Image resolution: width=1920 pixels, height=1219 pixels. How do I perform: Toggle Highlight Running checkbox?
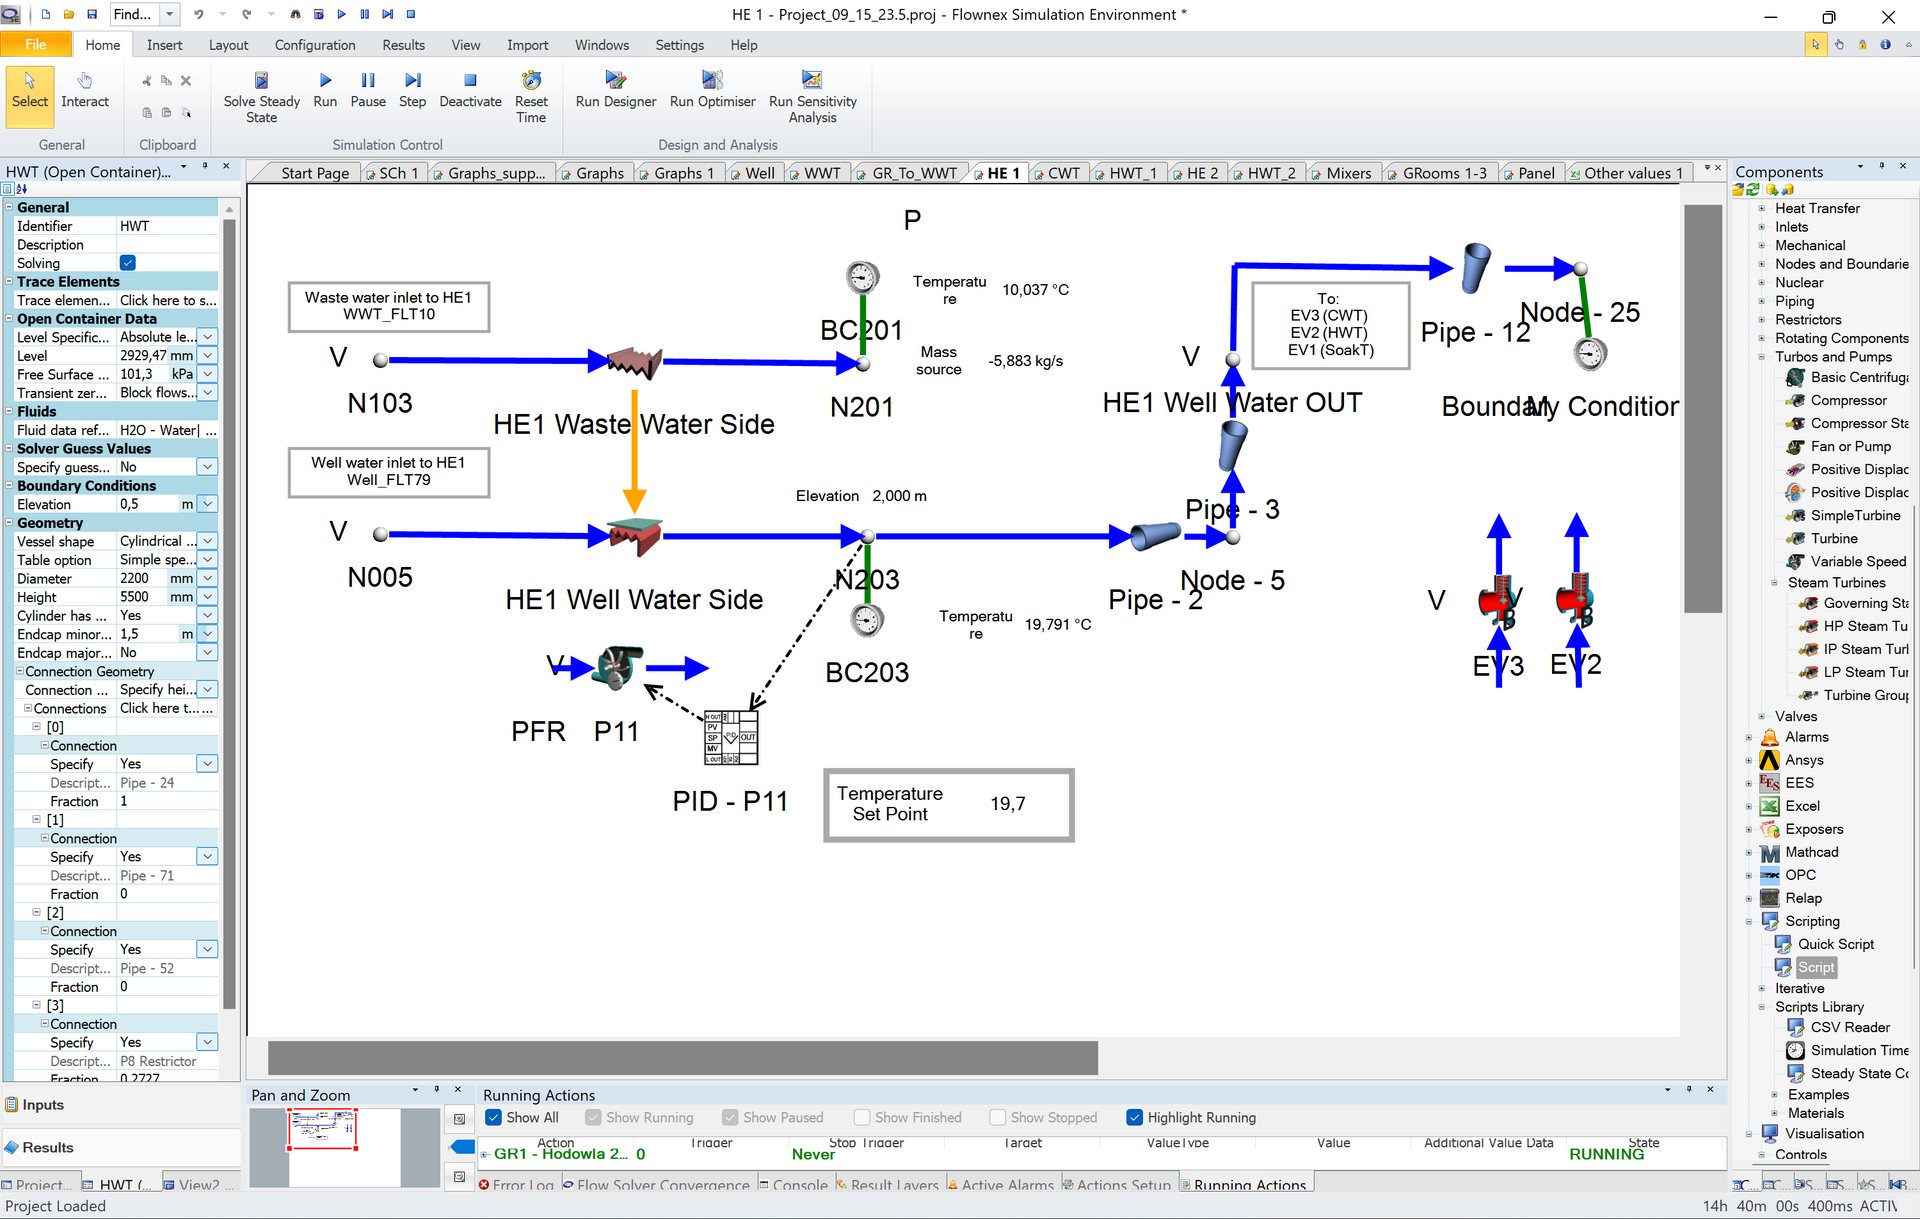click(x=1134, y=1117)
